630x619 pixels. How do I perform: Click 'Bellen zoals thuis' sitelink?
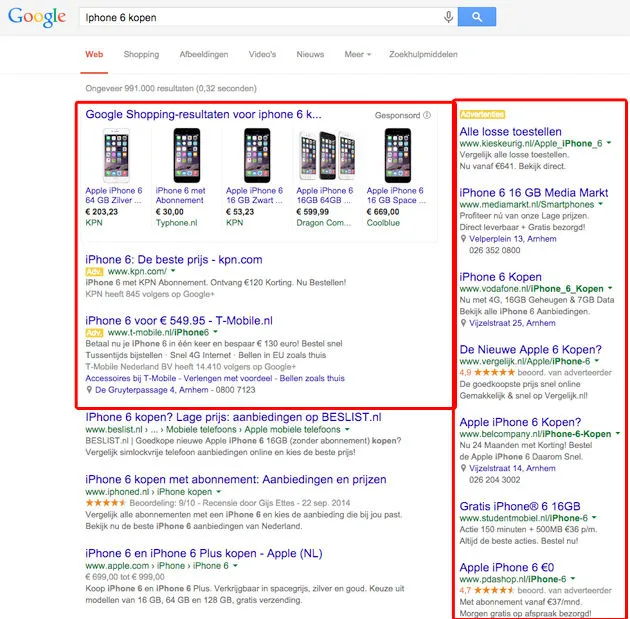pos(312,378)
